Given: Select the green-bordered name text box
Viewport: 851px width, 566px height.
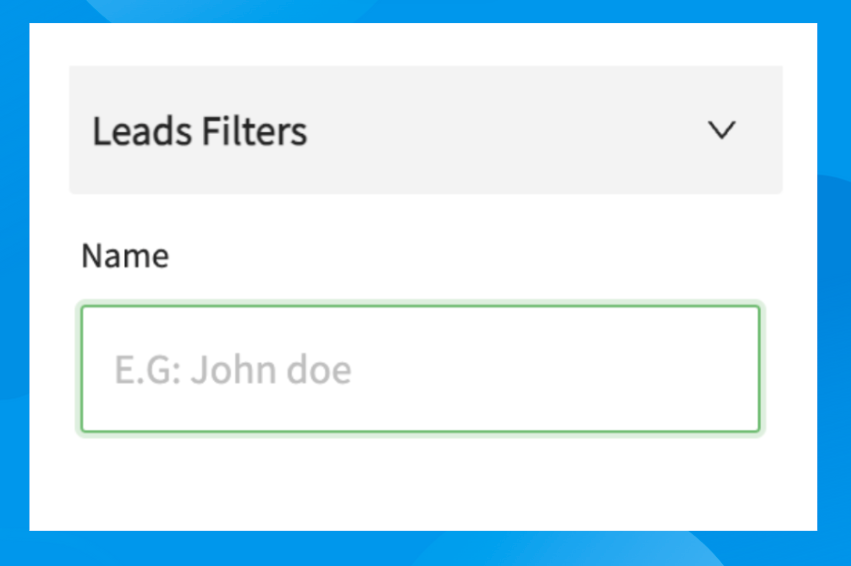Looking at the screenshot, I should click(420, 370).
